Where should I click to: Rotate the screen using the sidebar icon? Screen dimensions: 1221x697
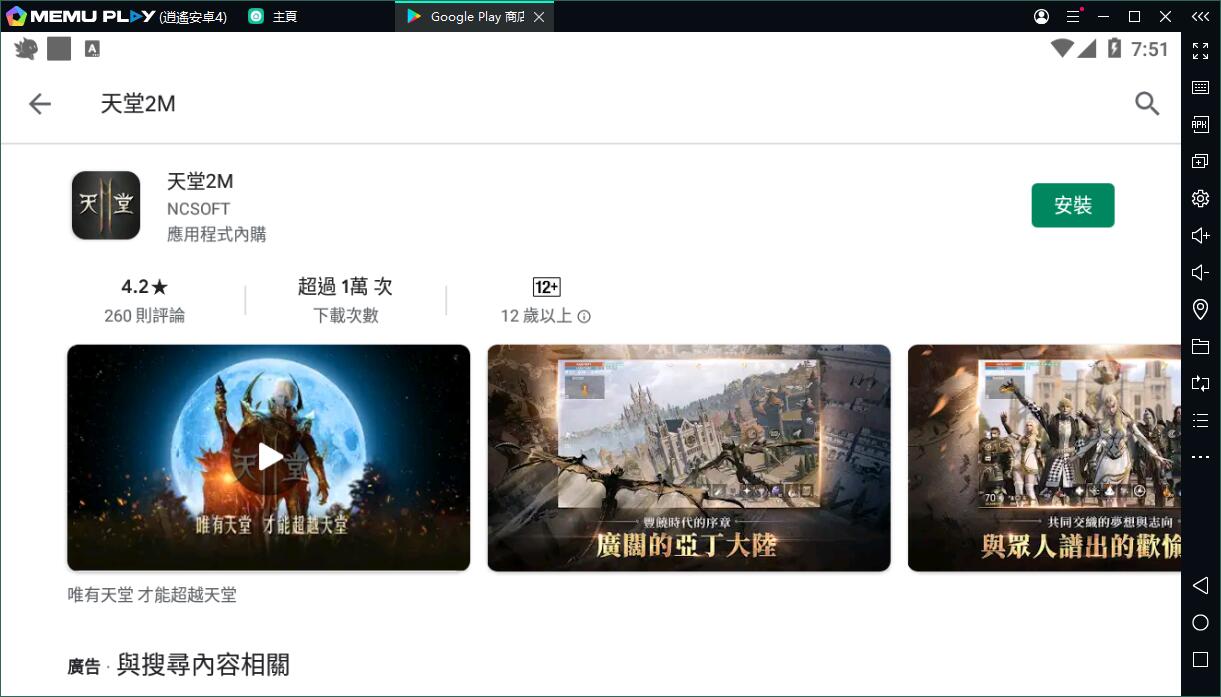1199,383
